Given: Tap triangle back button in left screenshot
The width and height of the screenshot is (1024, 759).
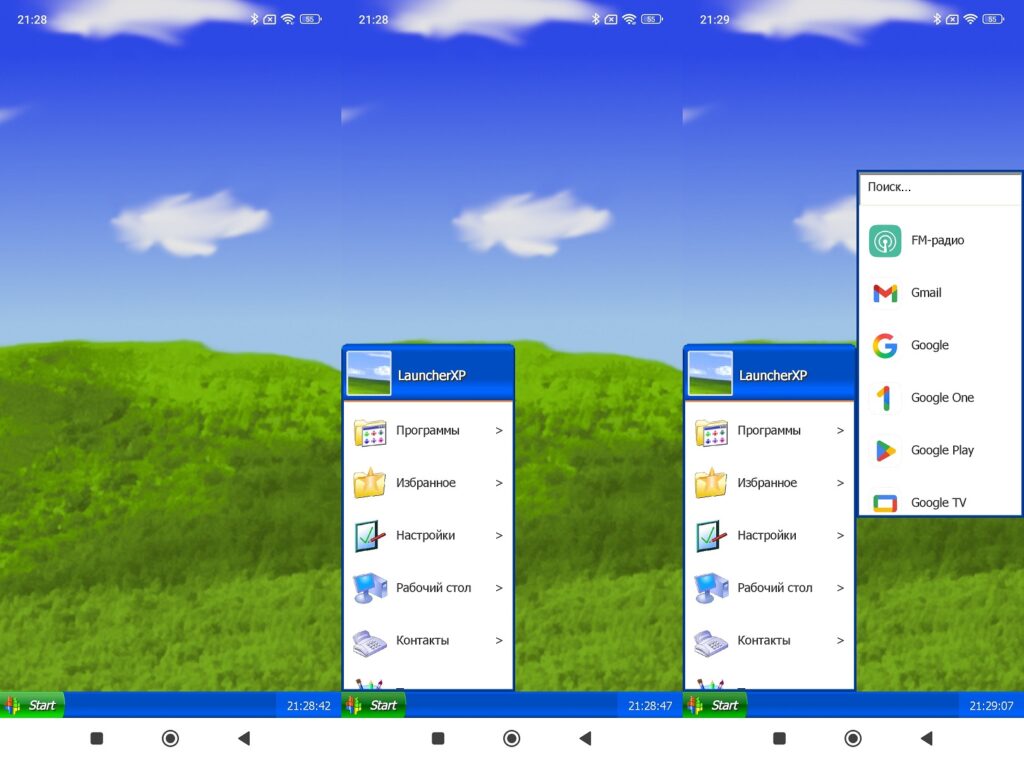Looking at the screenshot, I should tap(244, 739).
